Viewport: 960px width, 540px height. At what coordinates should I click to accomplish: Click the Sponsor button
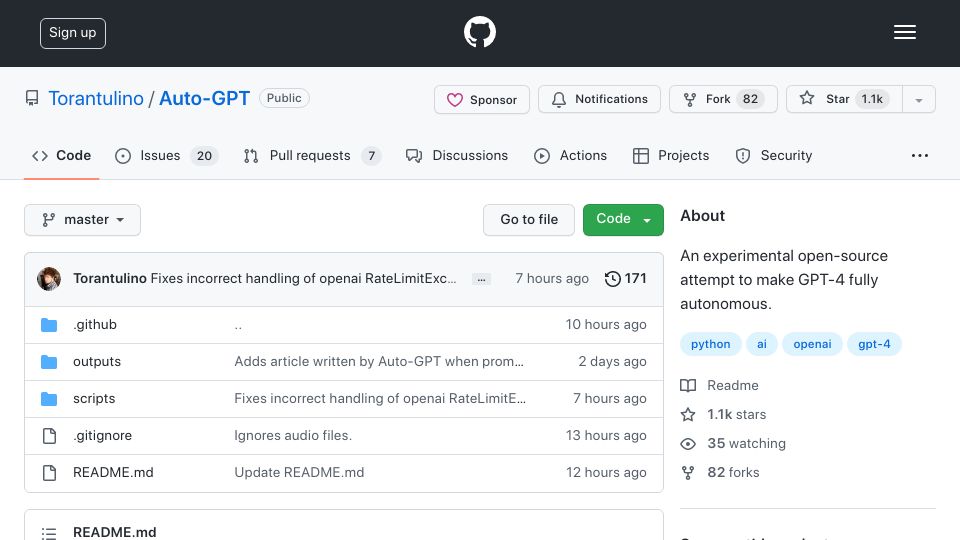[482, 99]
